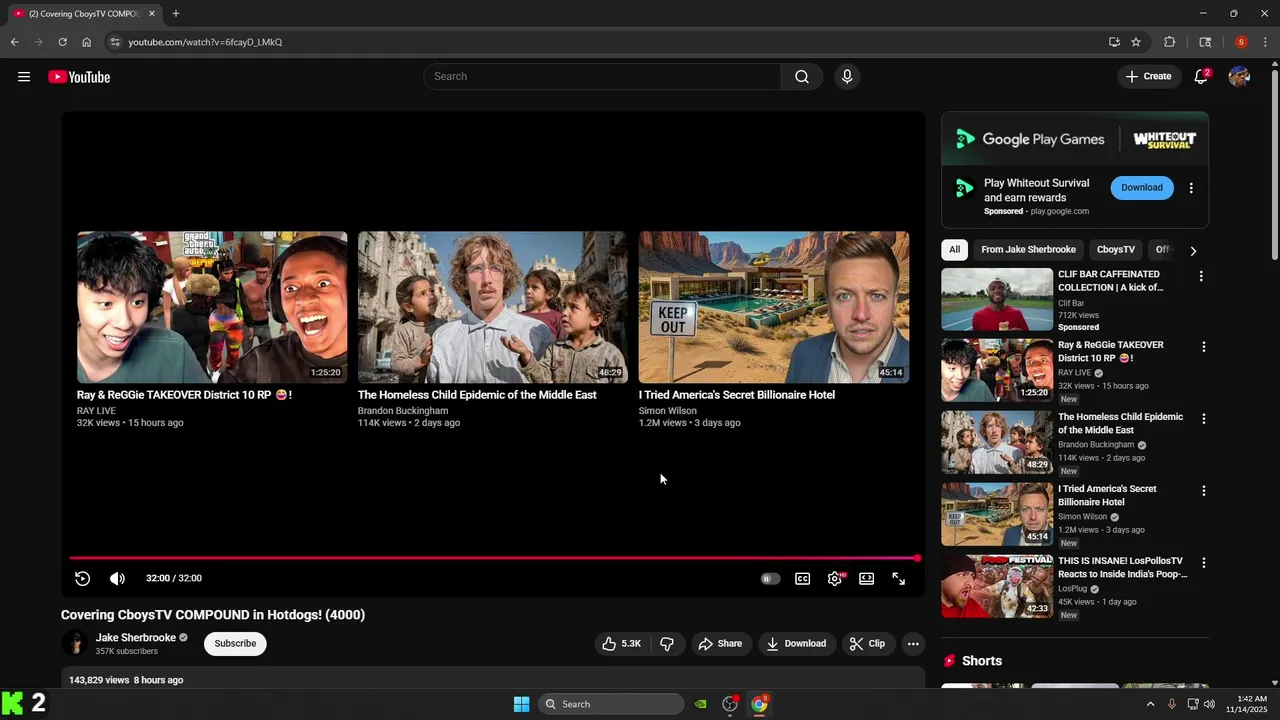Toggle the autoplay switch
1280x720 pixels.
click(x=770, y=579)
